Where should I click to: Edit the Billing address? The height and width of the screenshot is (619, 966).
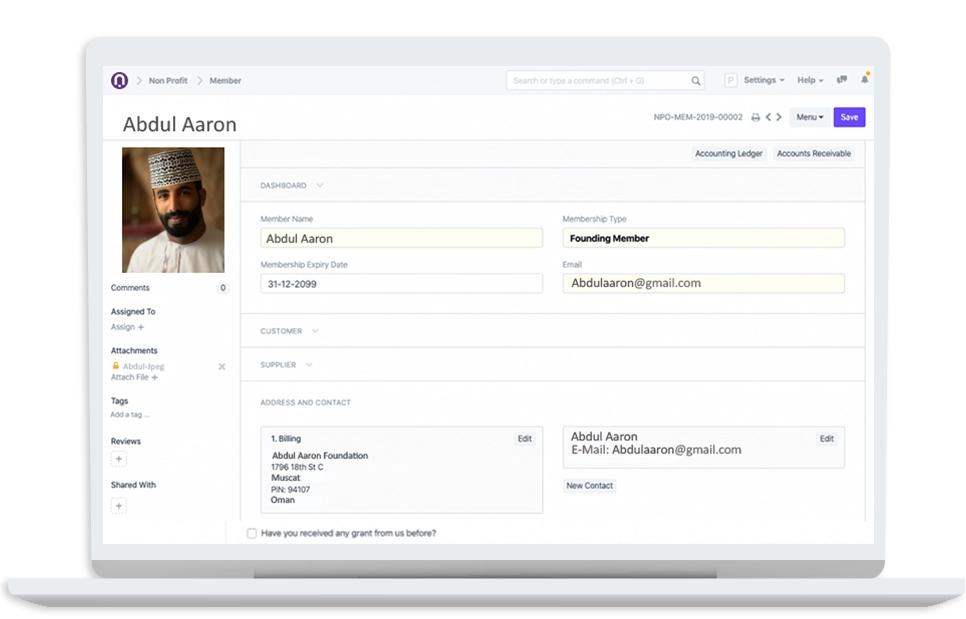[524, 438]
